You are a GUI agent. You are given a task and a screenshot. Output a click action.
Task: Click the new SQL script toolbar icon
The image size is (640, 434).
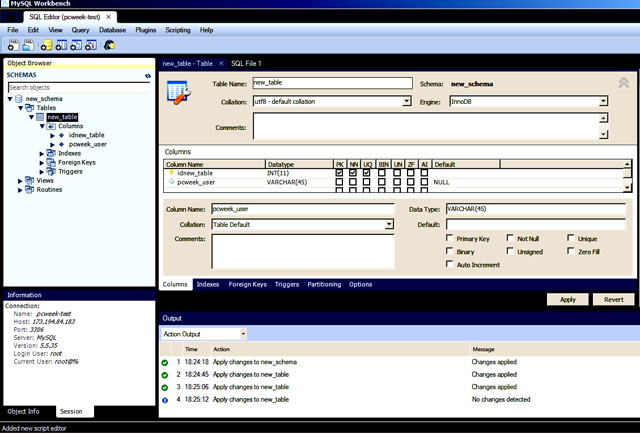(x=13, y=45)
